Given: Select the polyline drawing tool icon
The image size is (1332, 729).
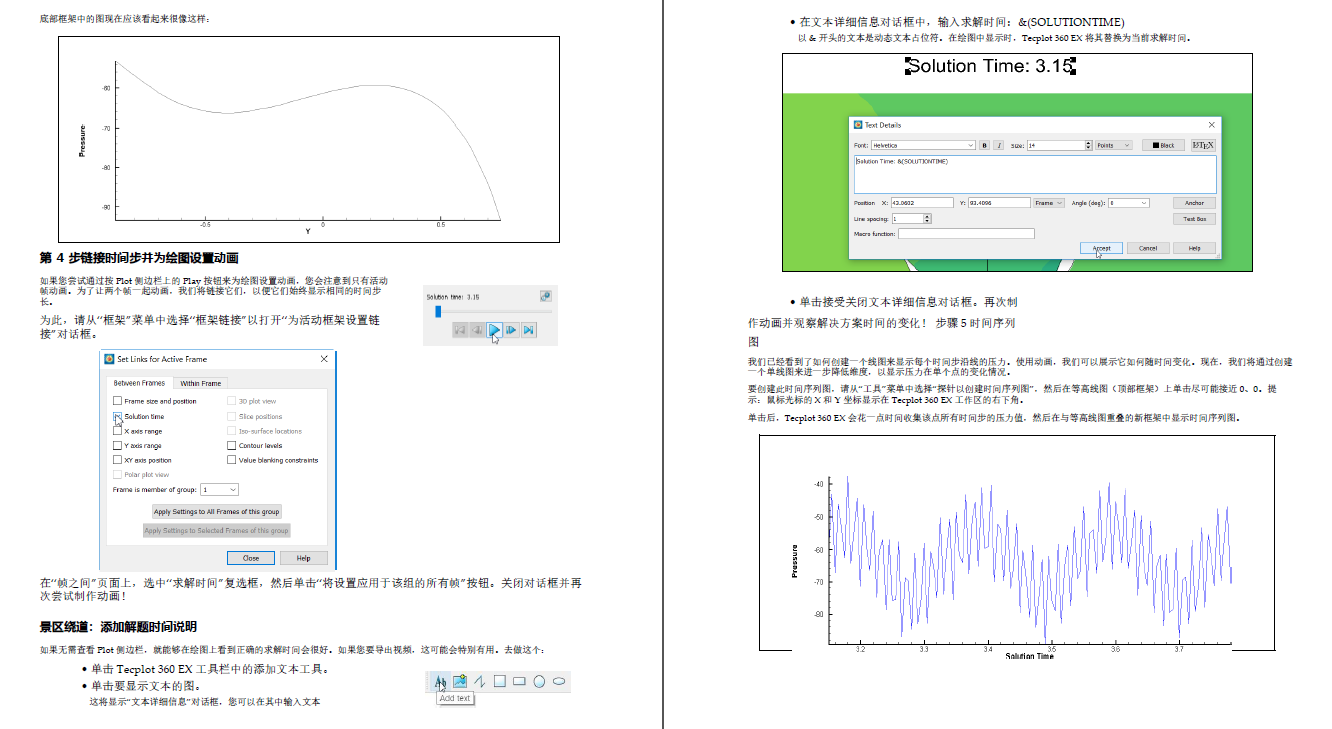Looking at the screenshot, I should tap(480, 682).
